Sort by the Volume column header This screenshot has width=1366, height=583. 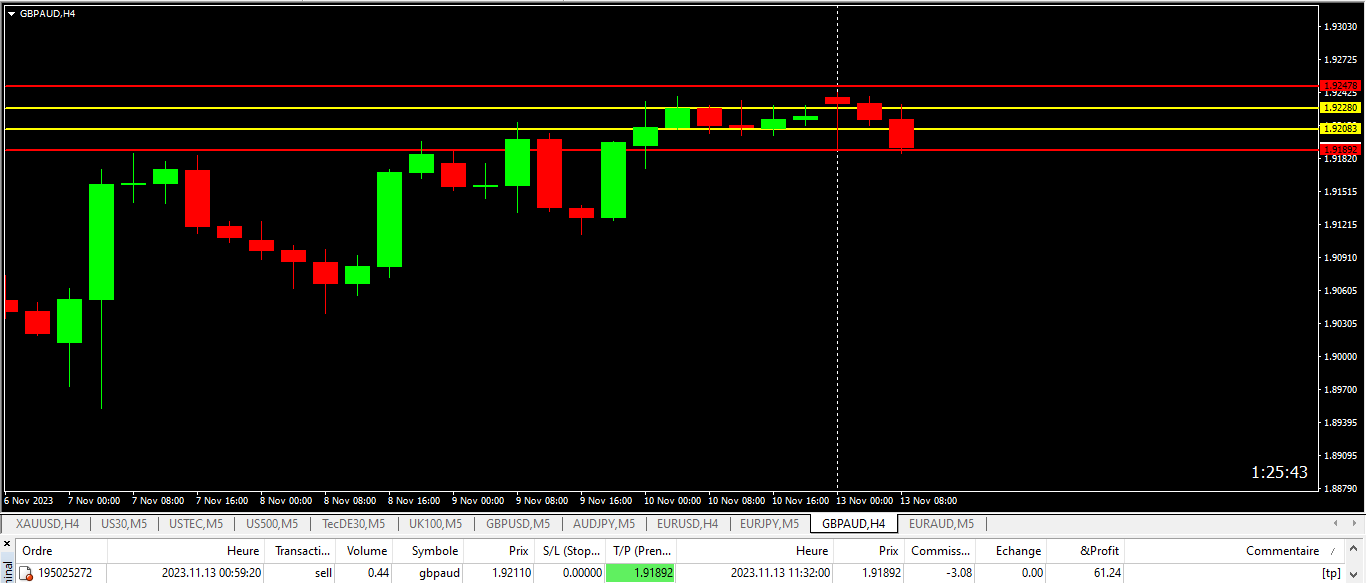coord(364,551)
